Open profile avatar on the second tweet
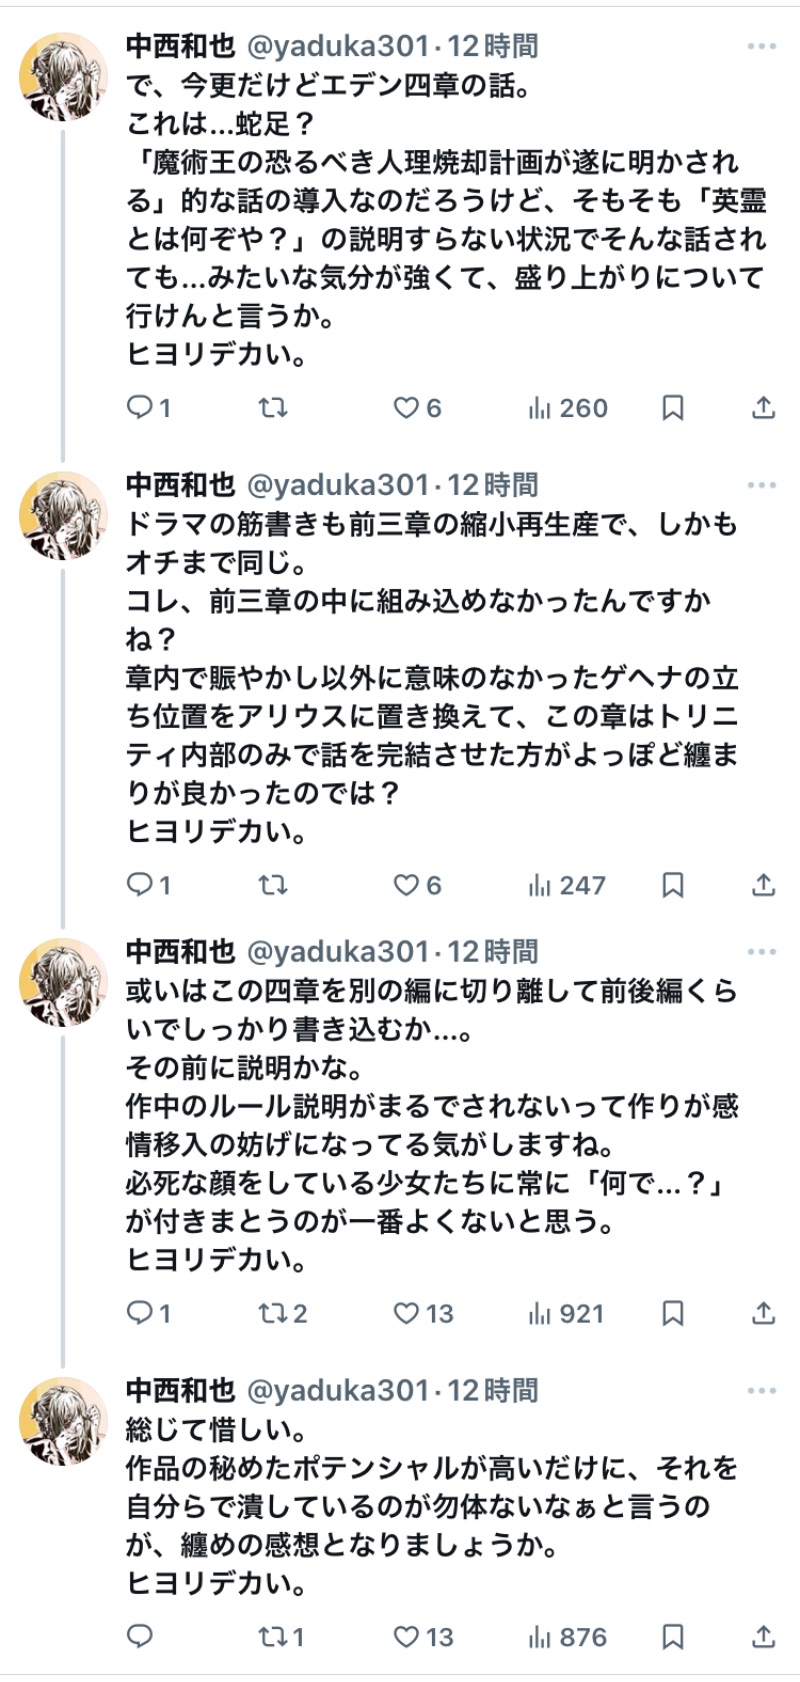Viewport: 800px width, 1682px height. pos(63,515)
